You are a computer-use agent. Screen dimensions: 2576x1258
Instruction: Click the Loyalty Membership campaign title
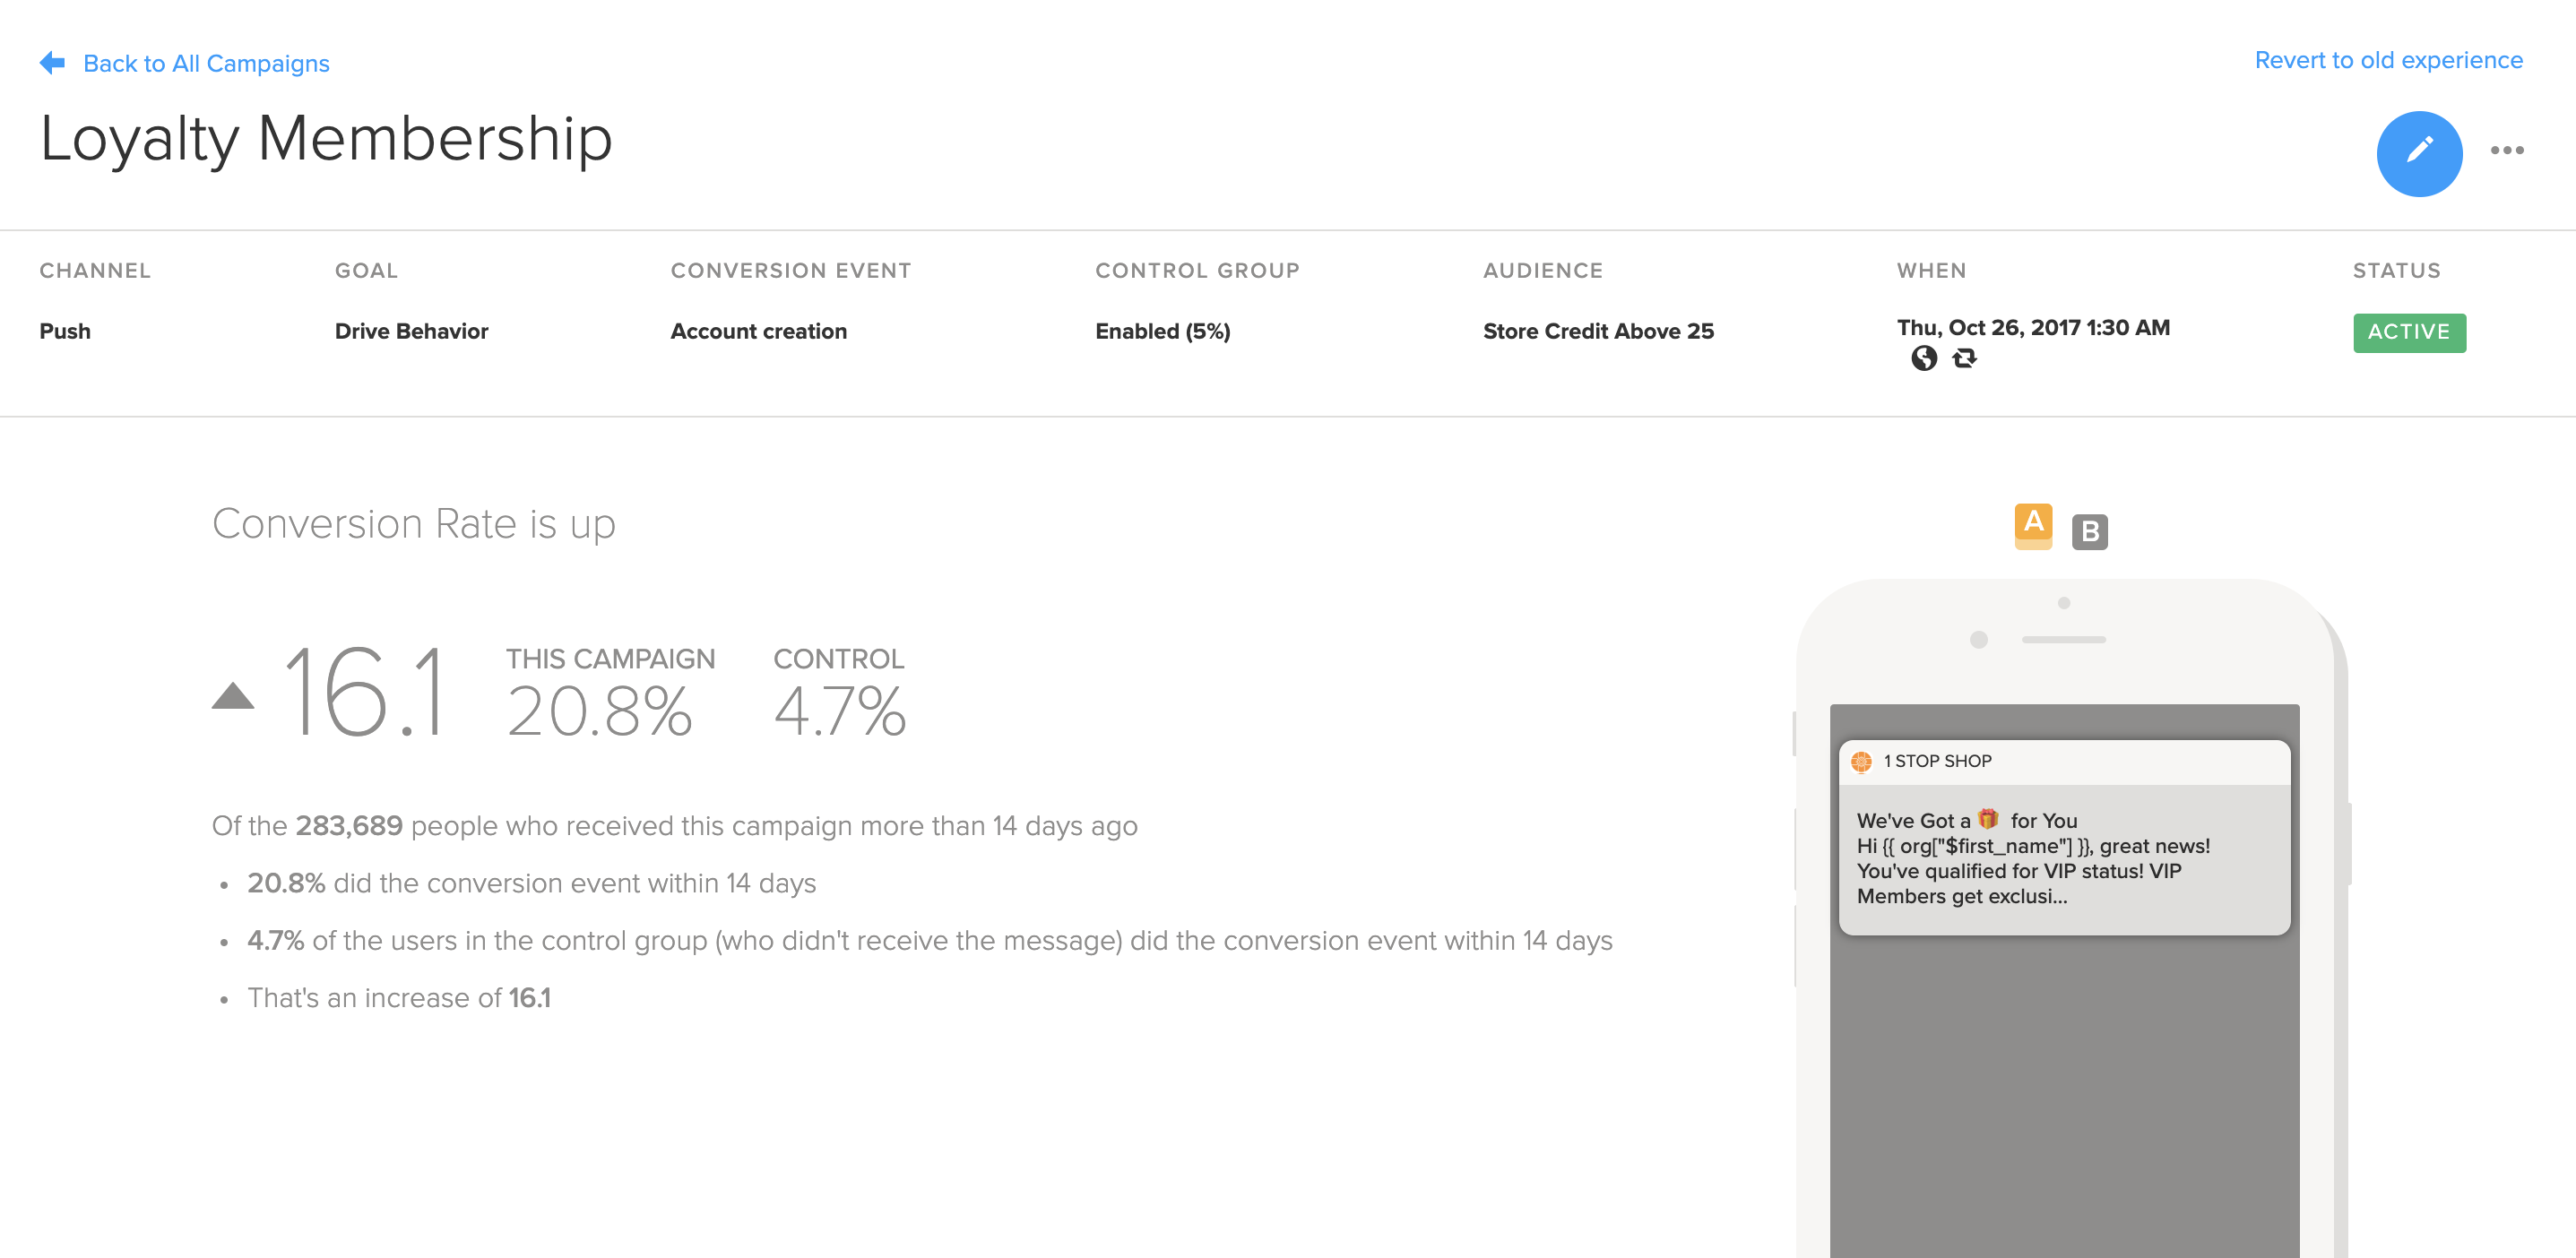click(326, 139)
